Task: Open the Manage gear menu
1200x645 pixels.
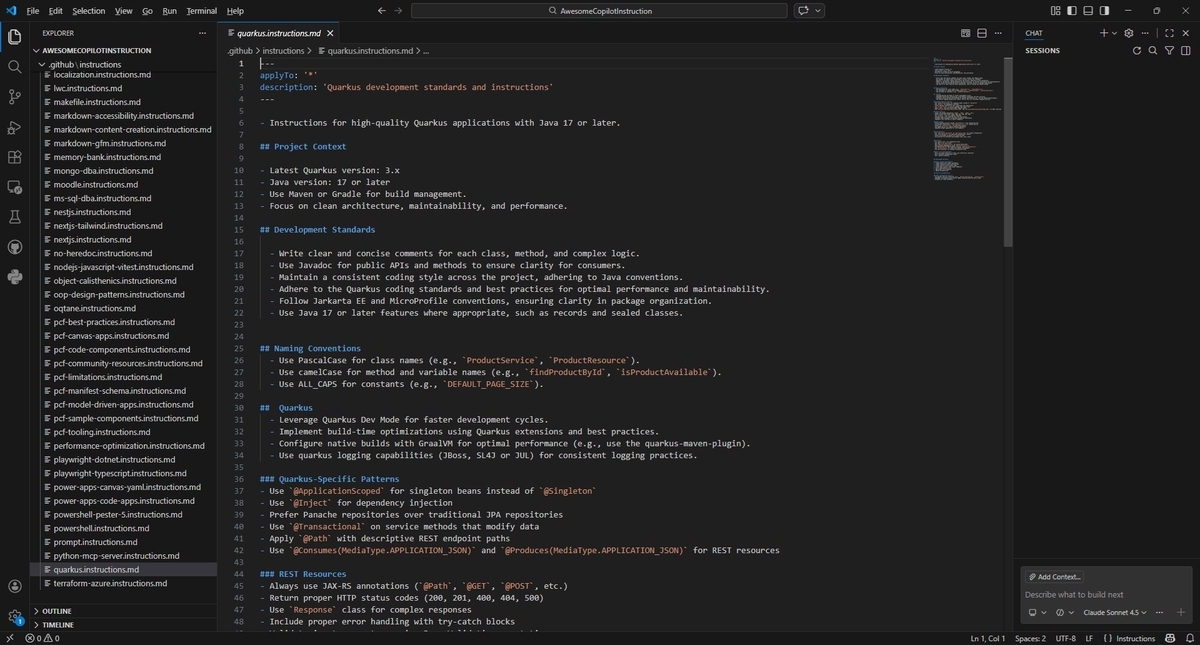Action: tap(14, 617)
